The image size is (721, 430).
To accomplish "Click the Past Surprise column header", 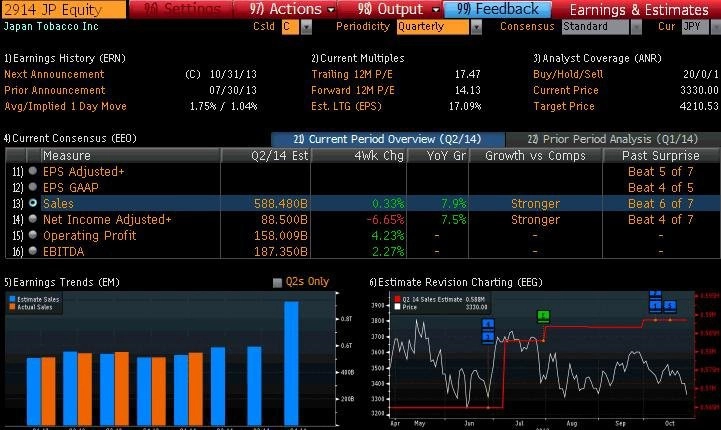I will (x=661, y=155).
